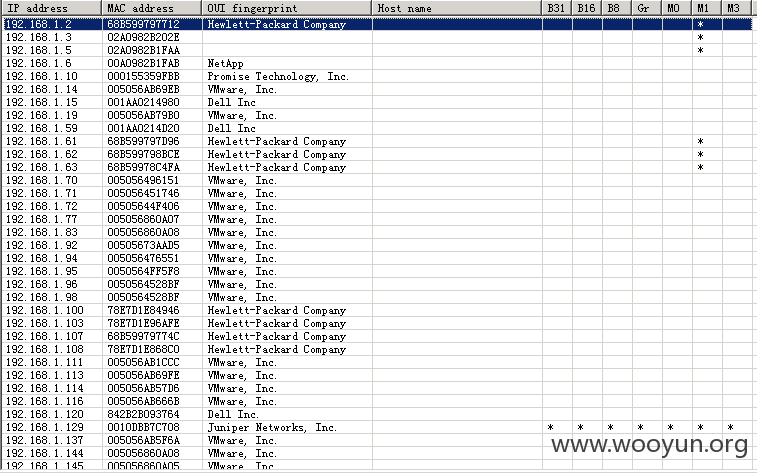Sort by the IP address column header
757x473 pixels.
click(x=52, y=8)
